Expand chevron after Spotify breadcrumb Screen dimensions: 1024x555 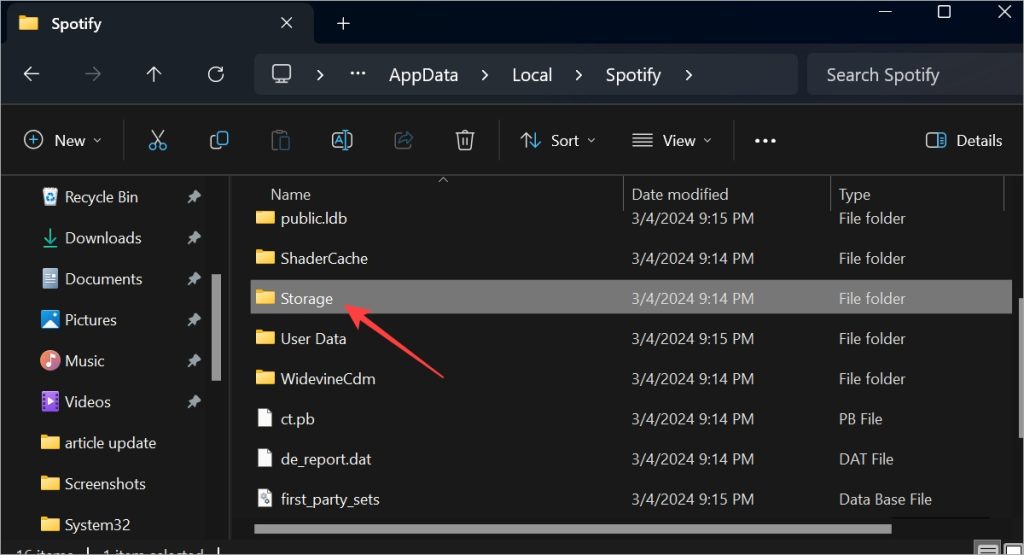click(688, 75)
